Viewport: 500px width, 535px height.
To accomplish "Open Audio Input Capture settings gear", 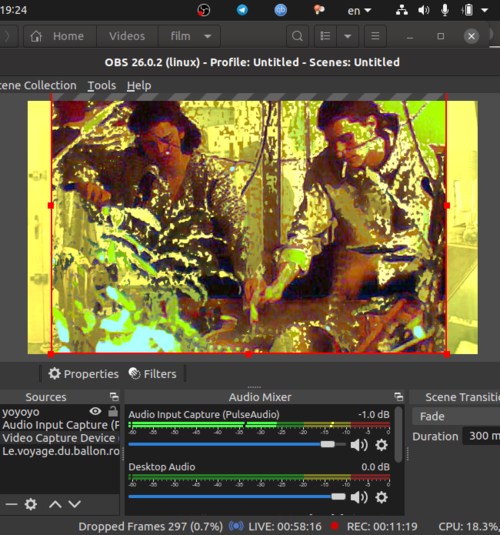I will pos(381,445).
